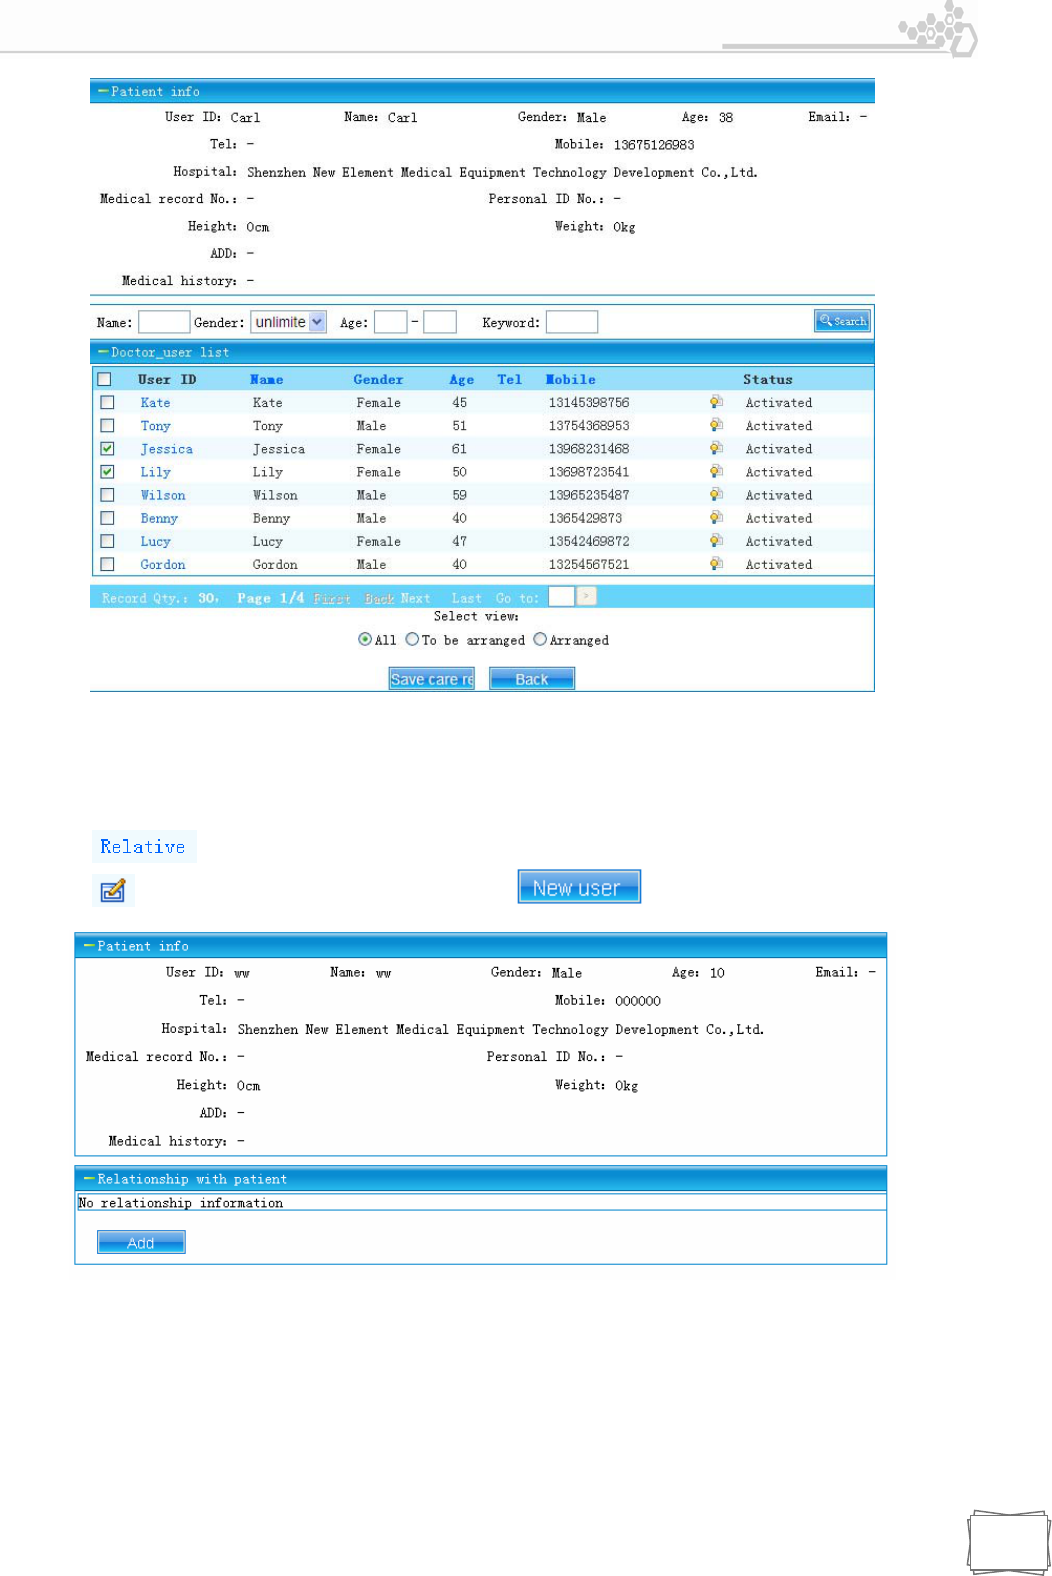Image resolution: width=1052 pixels, height=1576 pixels.
Task: Open the Gordon user ID link
Action: pyautogui.click(x=163, y=564)
